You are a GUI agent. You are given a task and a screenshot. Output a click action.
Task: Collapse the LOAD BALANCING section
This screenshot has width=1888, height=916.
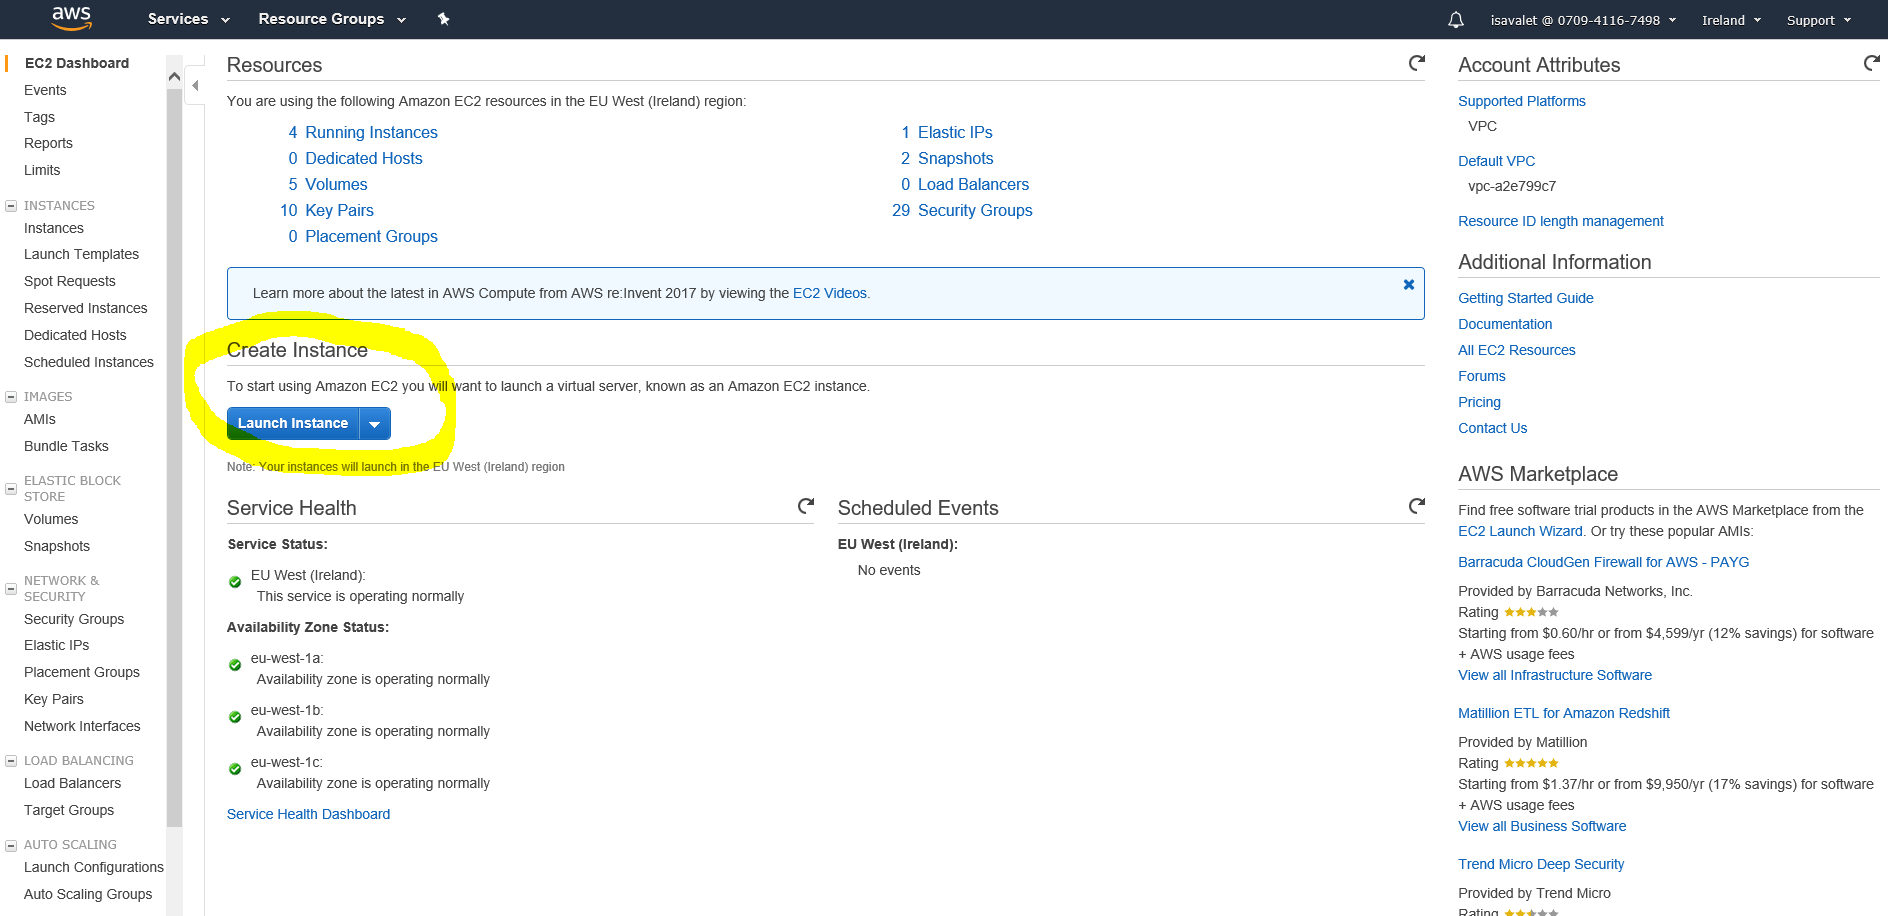(11, 761)
